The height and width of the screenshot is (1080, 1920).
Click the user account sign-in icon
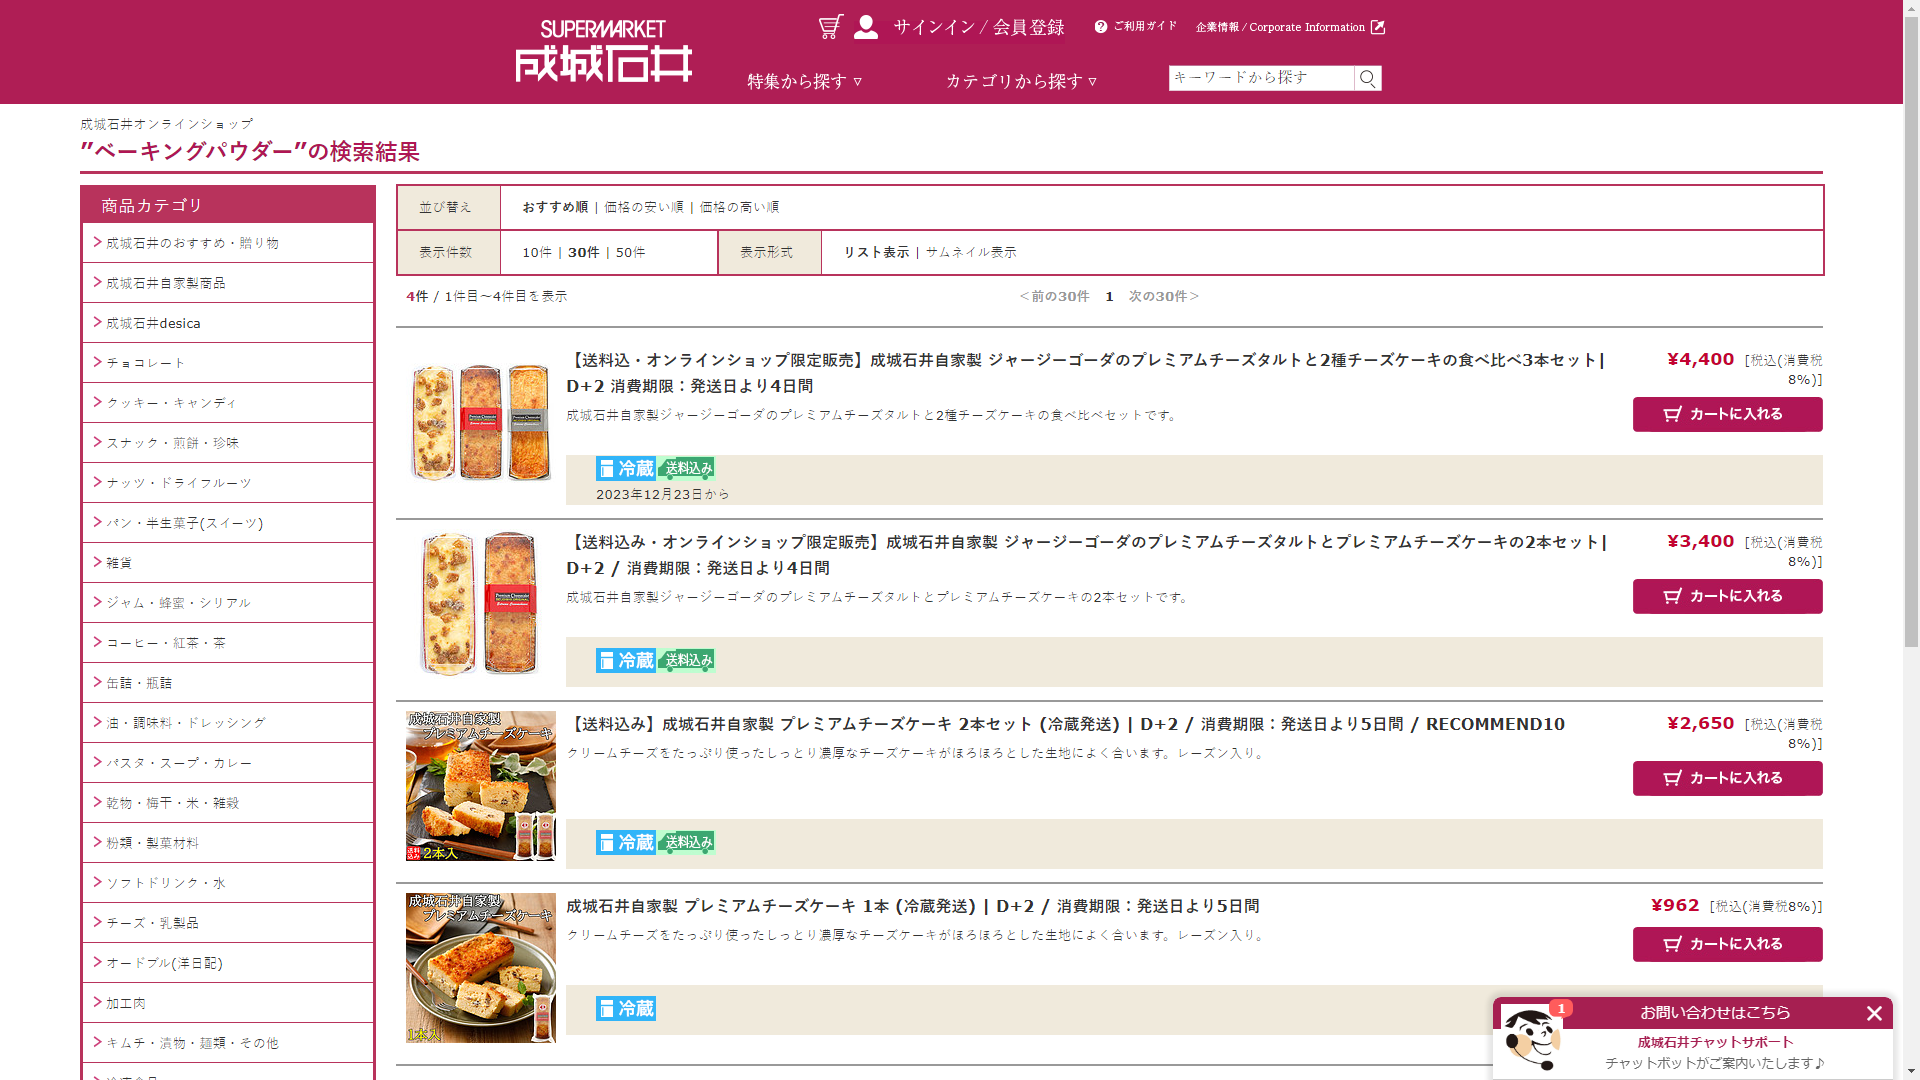[x=866, y=27]
